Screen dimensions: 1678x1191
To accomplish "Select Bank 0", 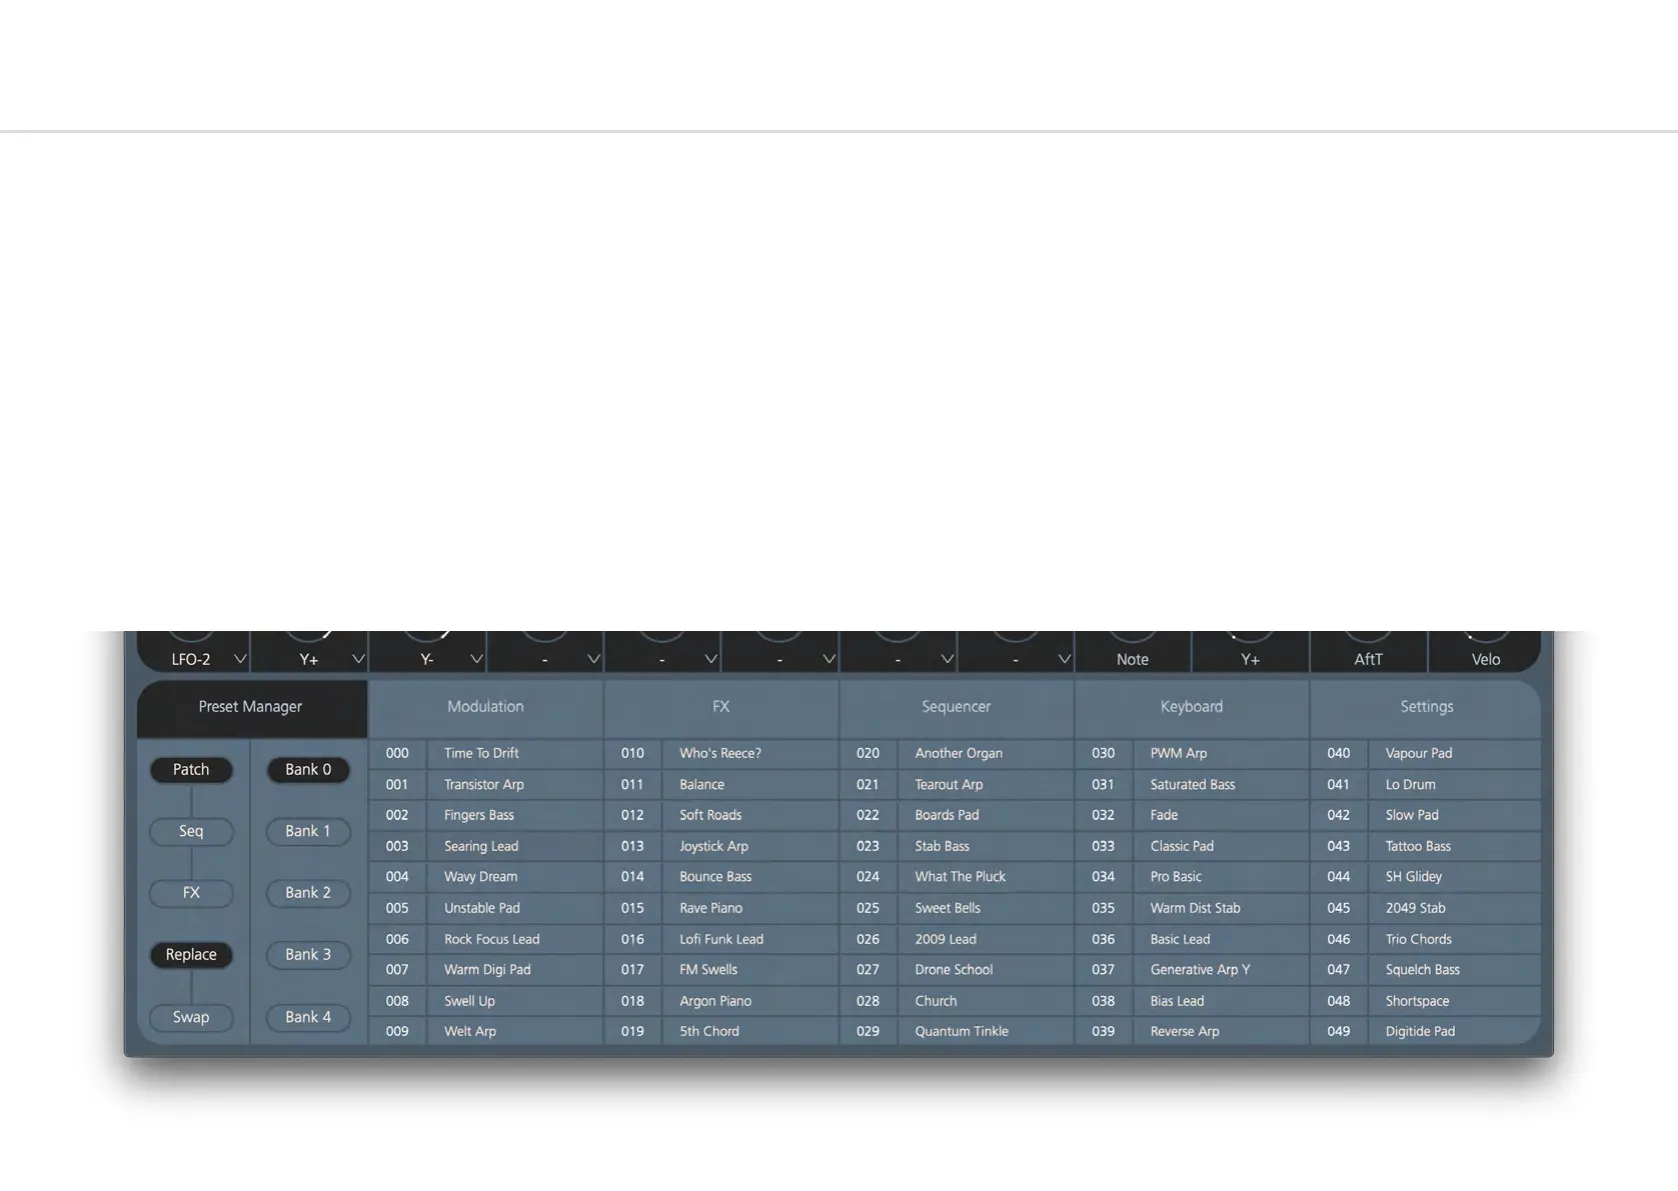I will coord(308,770).
